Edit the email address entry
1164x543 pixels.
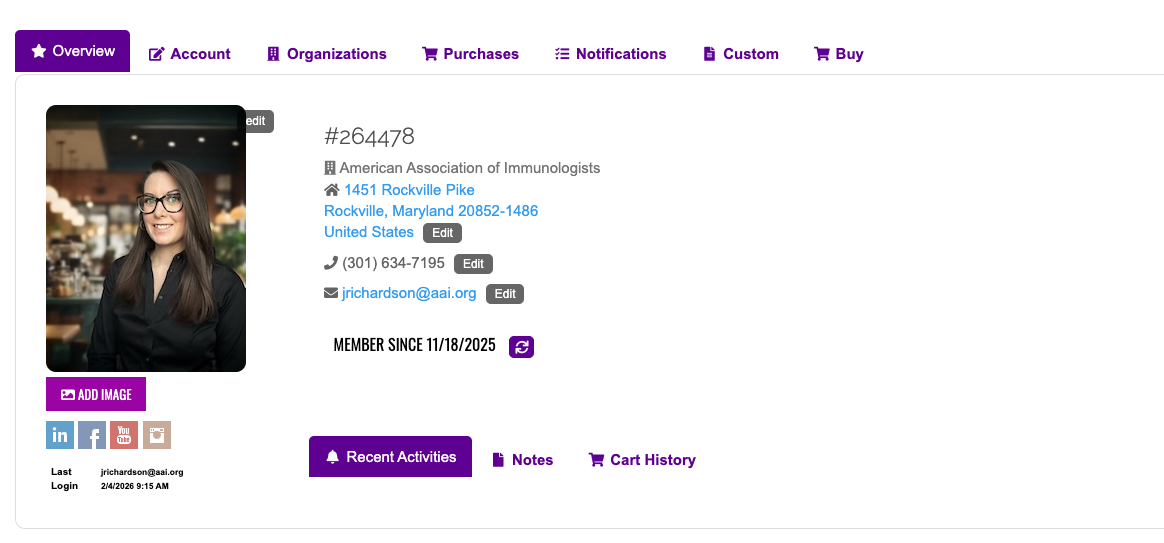pos(505,294)
